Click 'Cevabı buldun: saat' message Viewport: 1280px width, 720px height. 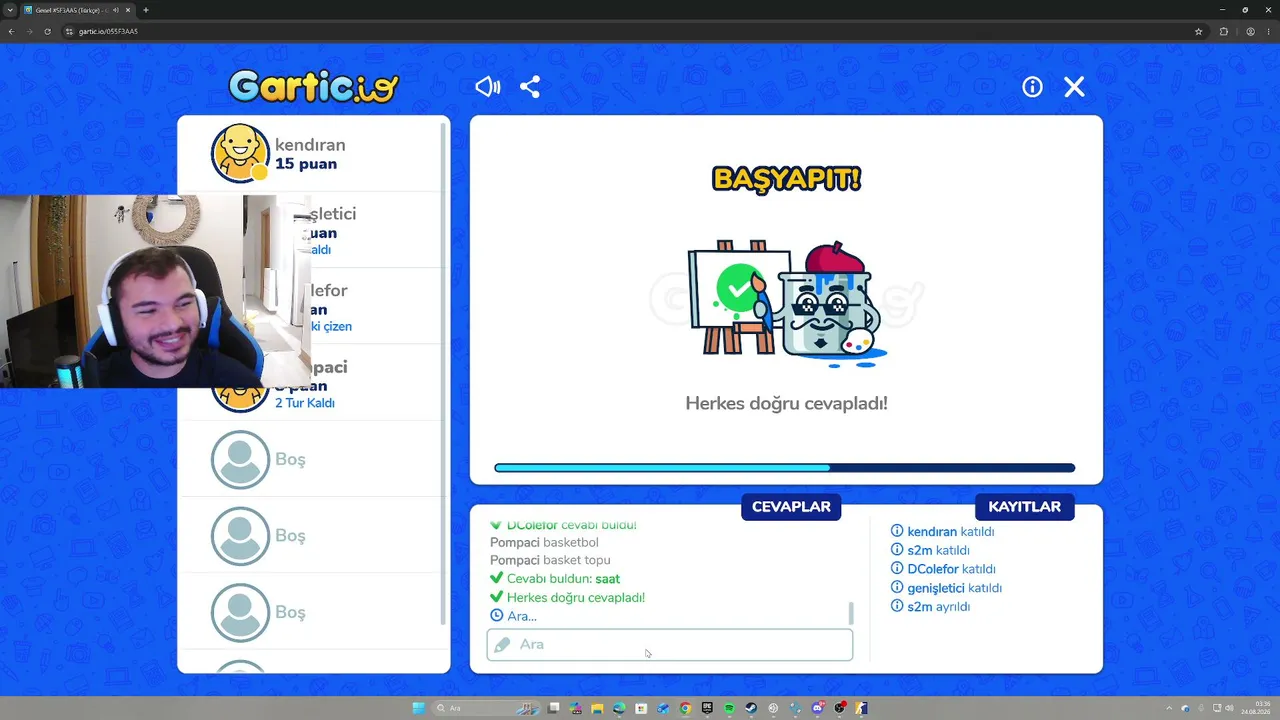click(555, 579)
